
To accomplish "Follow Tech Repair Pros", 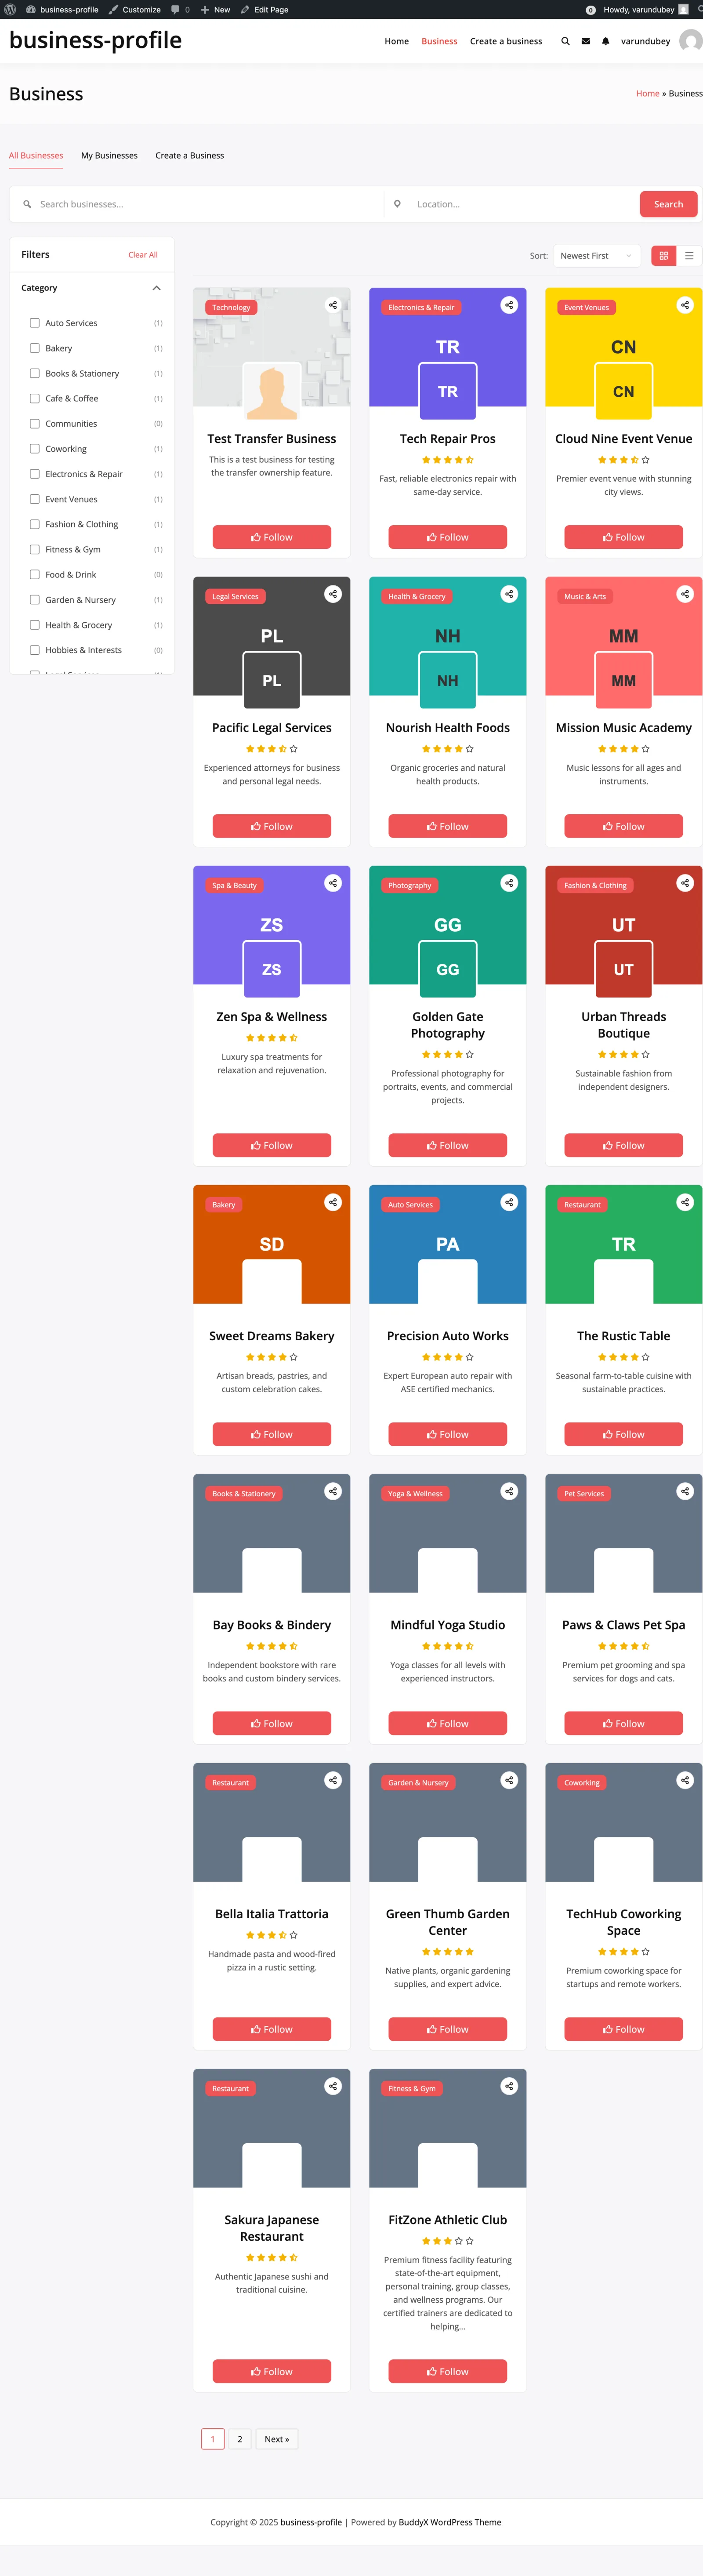I will pos(448,537).
